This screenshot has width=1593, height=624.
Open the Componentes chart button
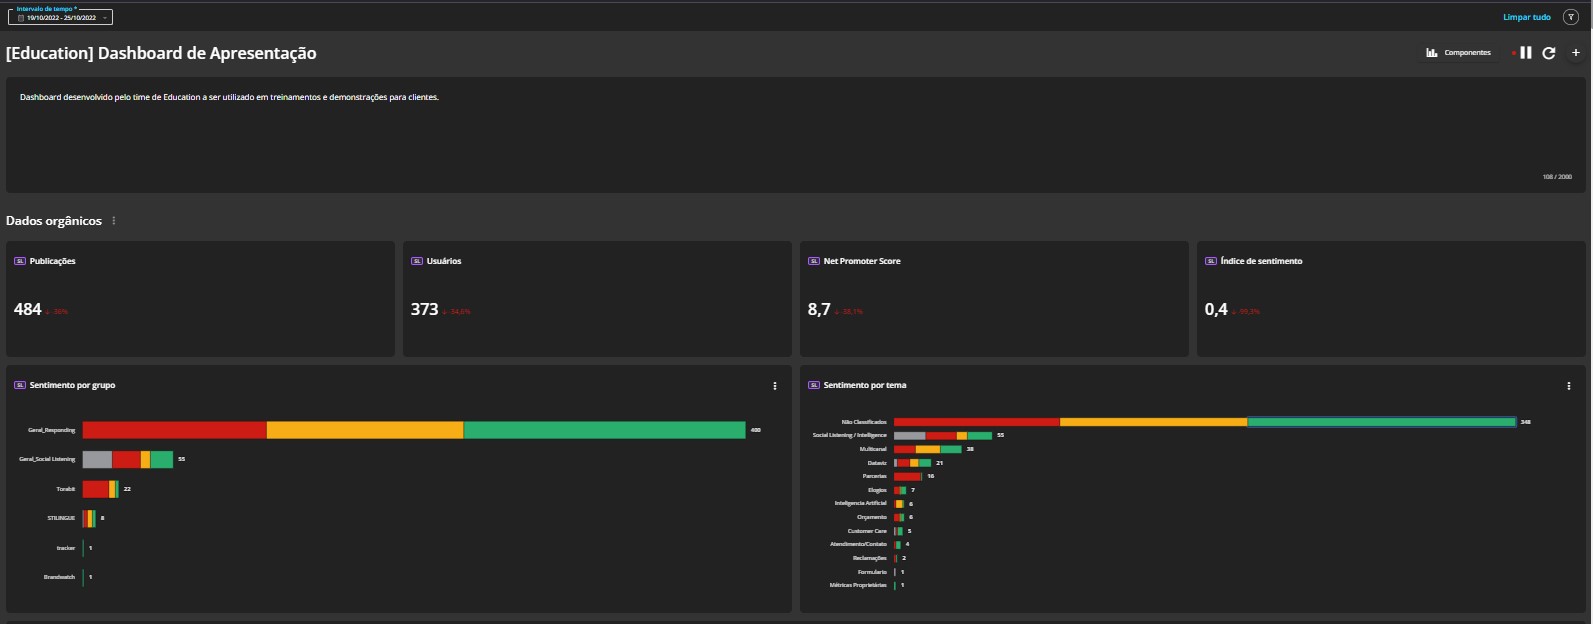[1459, 53]
